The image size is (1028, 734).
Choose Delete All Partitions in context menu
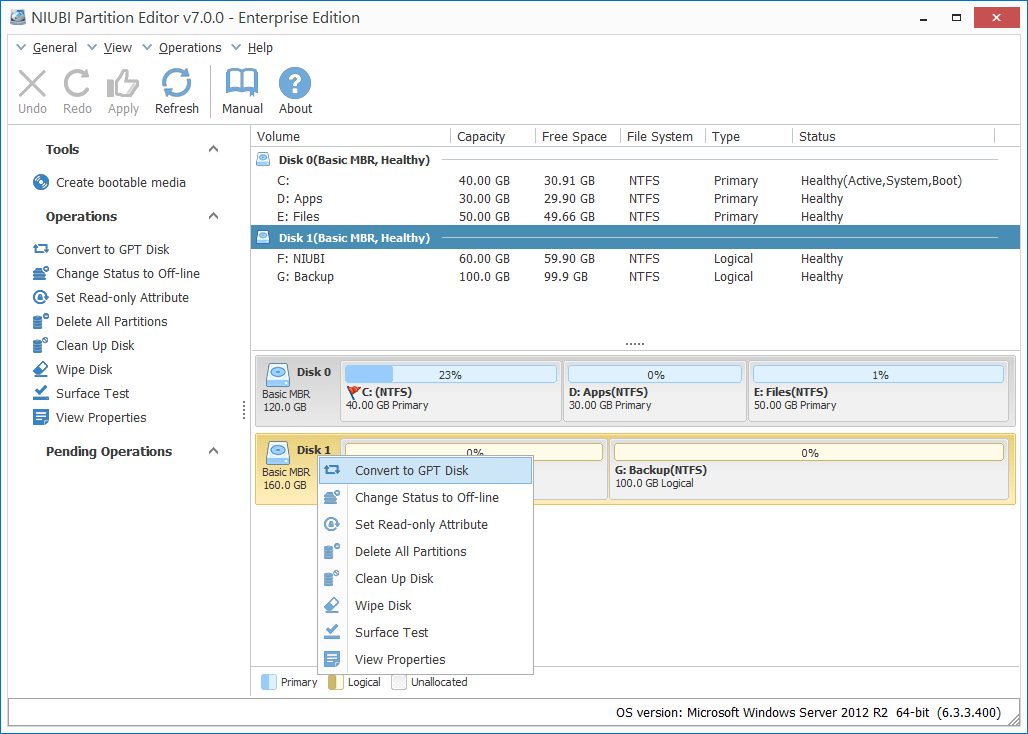[425, 551]
